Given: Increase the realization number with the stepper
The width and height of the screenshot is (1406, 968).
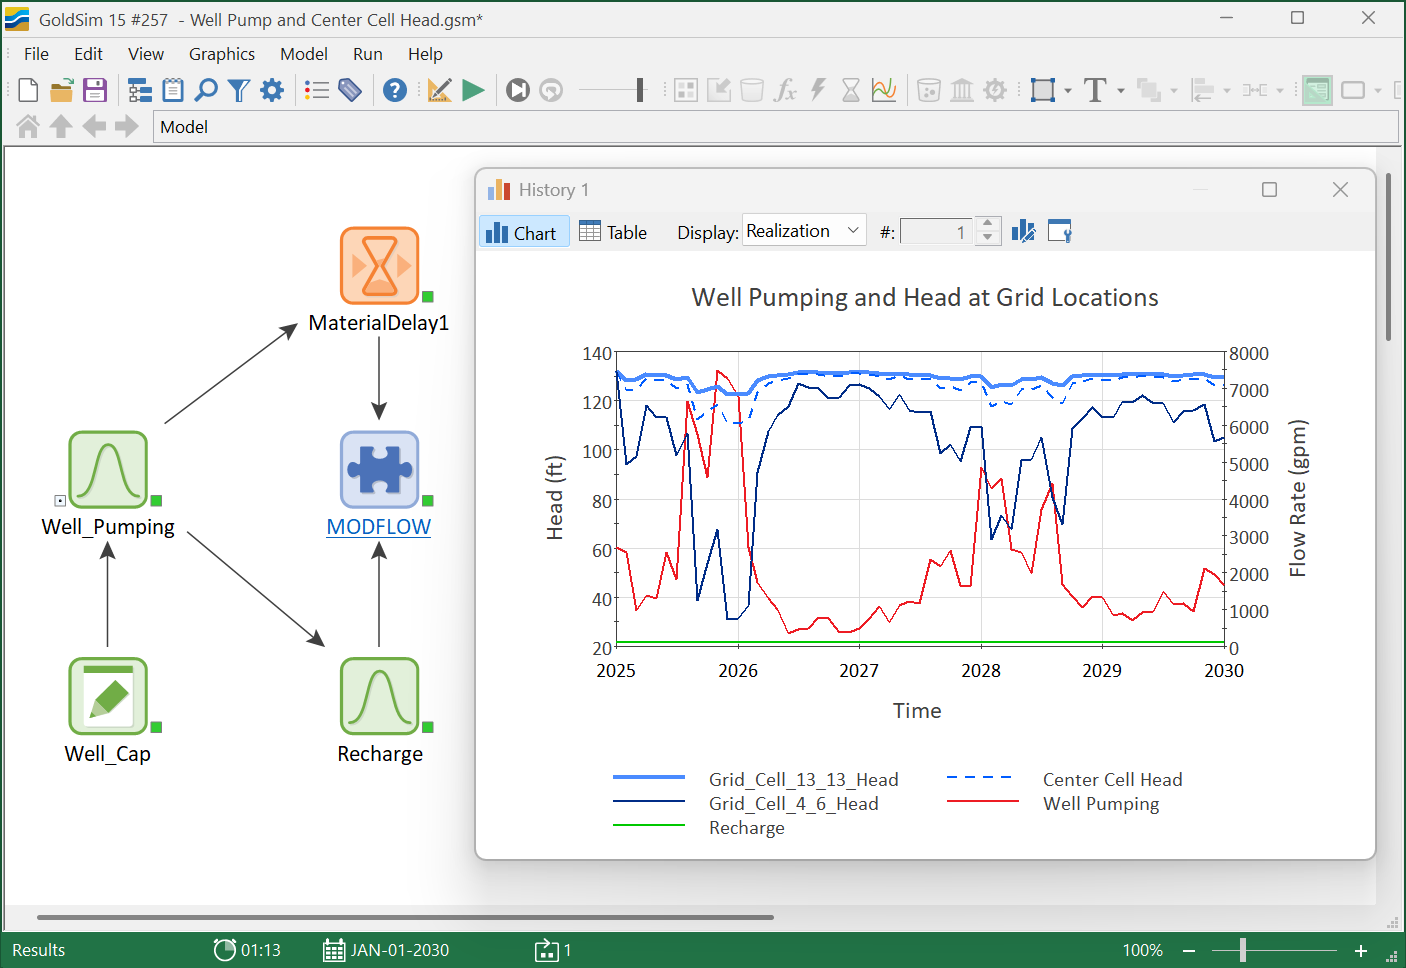Looking at the screenshot, I should (987, 224).
